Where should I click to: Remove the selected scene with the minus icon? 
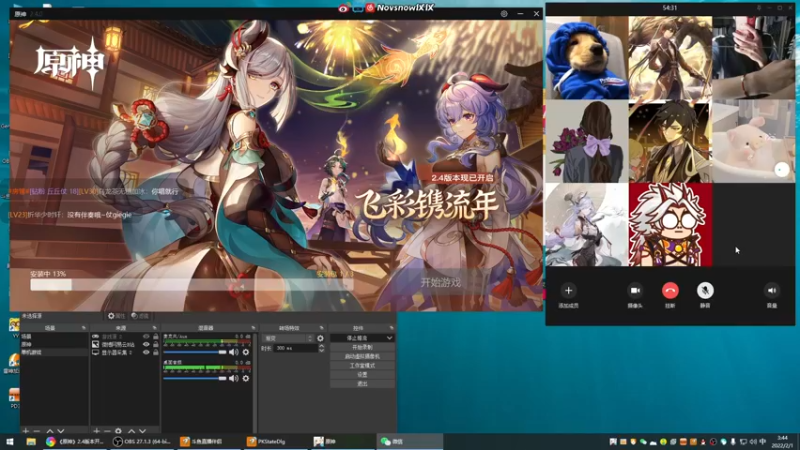pyautogui.click(x=37, y=431)
